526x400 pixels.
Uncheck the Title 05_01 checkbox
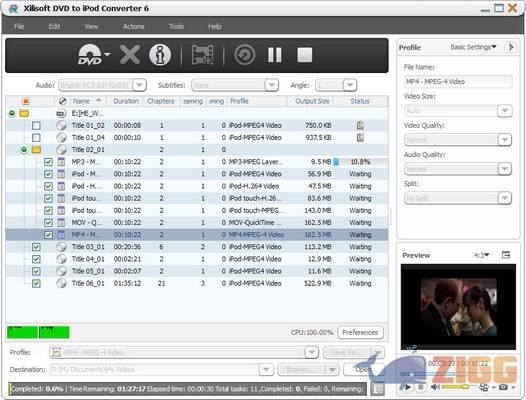tap(36, 271)
